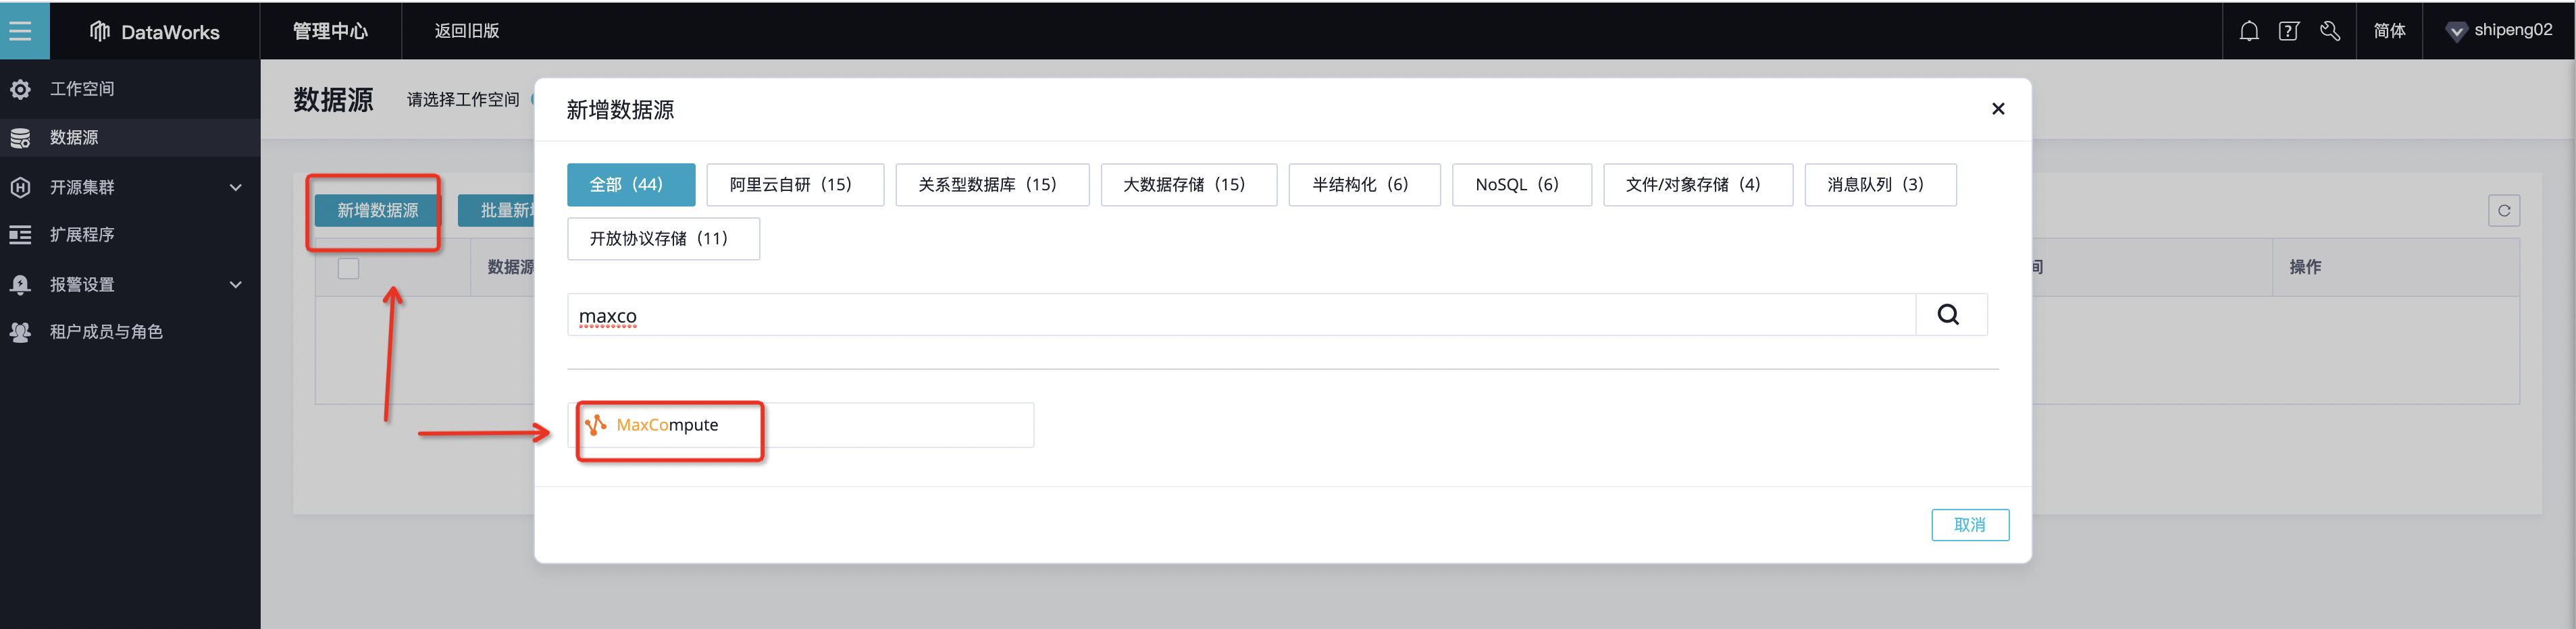The image size is (2576, 629).
Task: Click the 新增数据源 button
Action: point(378,210)
